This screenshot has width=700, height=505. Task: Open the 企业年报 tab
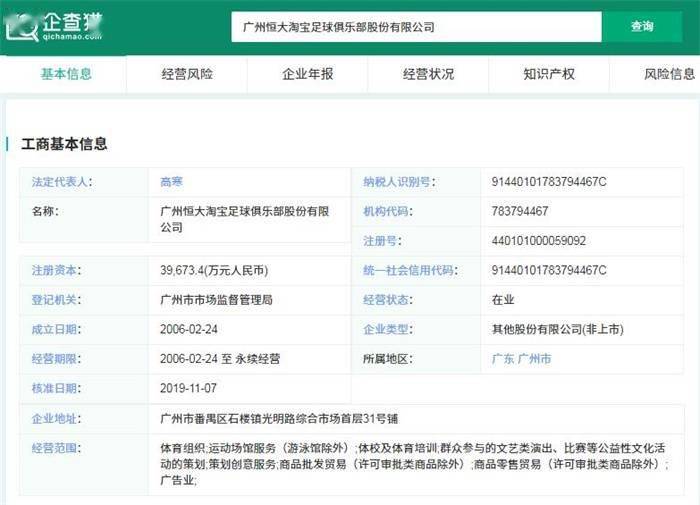[308, 74]
